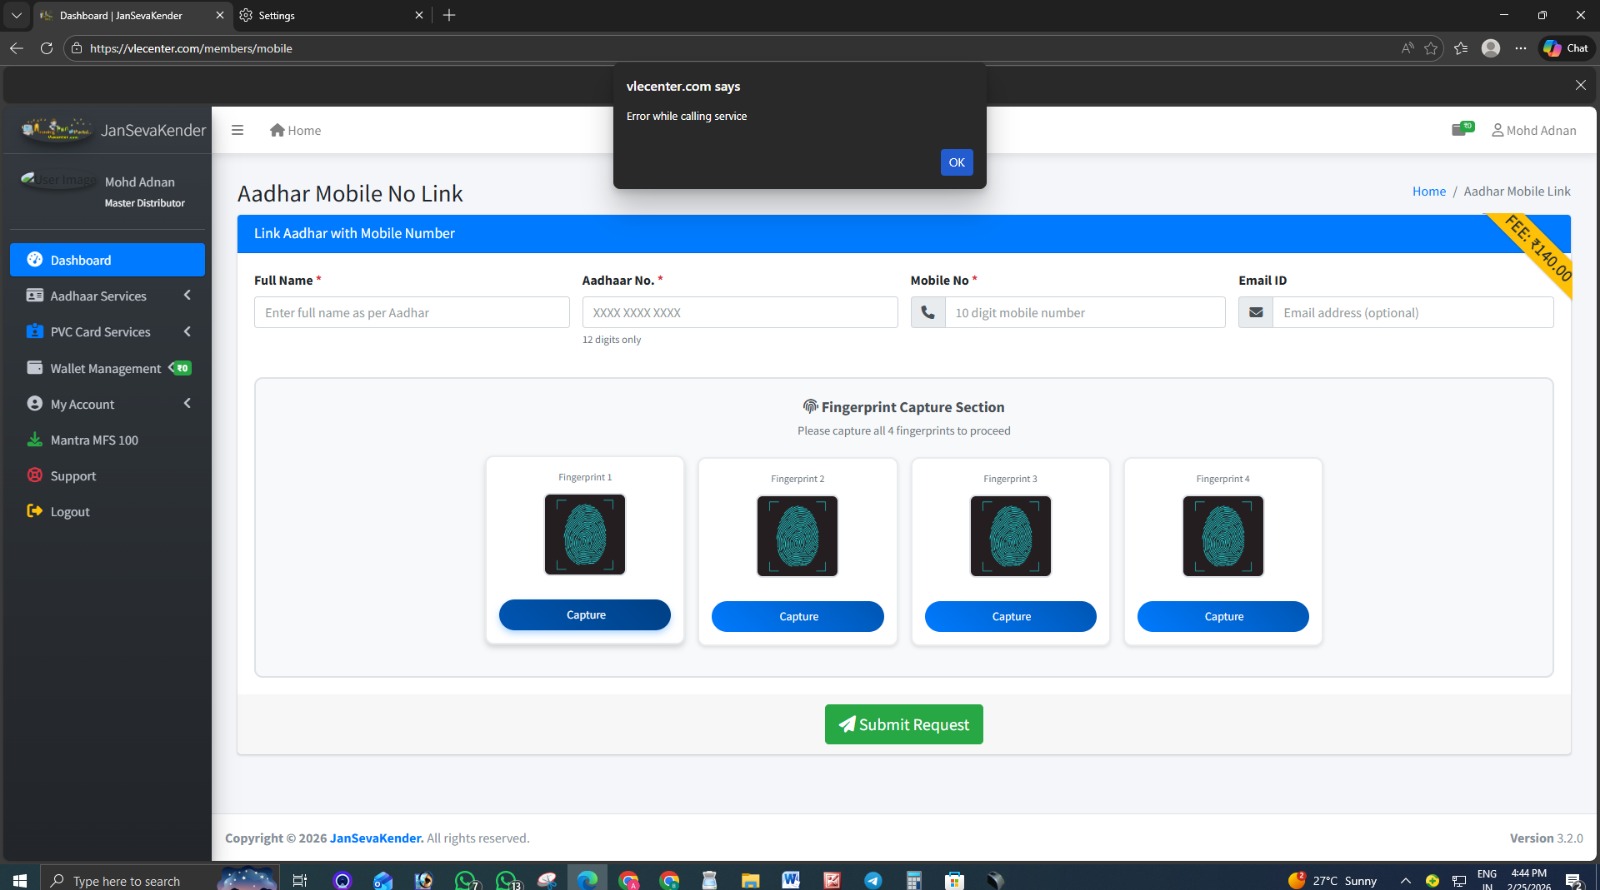Open Wallet Management in sidebar
The width and height of the screenshot is (1600, 890).
click(x=105, y=368)
